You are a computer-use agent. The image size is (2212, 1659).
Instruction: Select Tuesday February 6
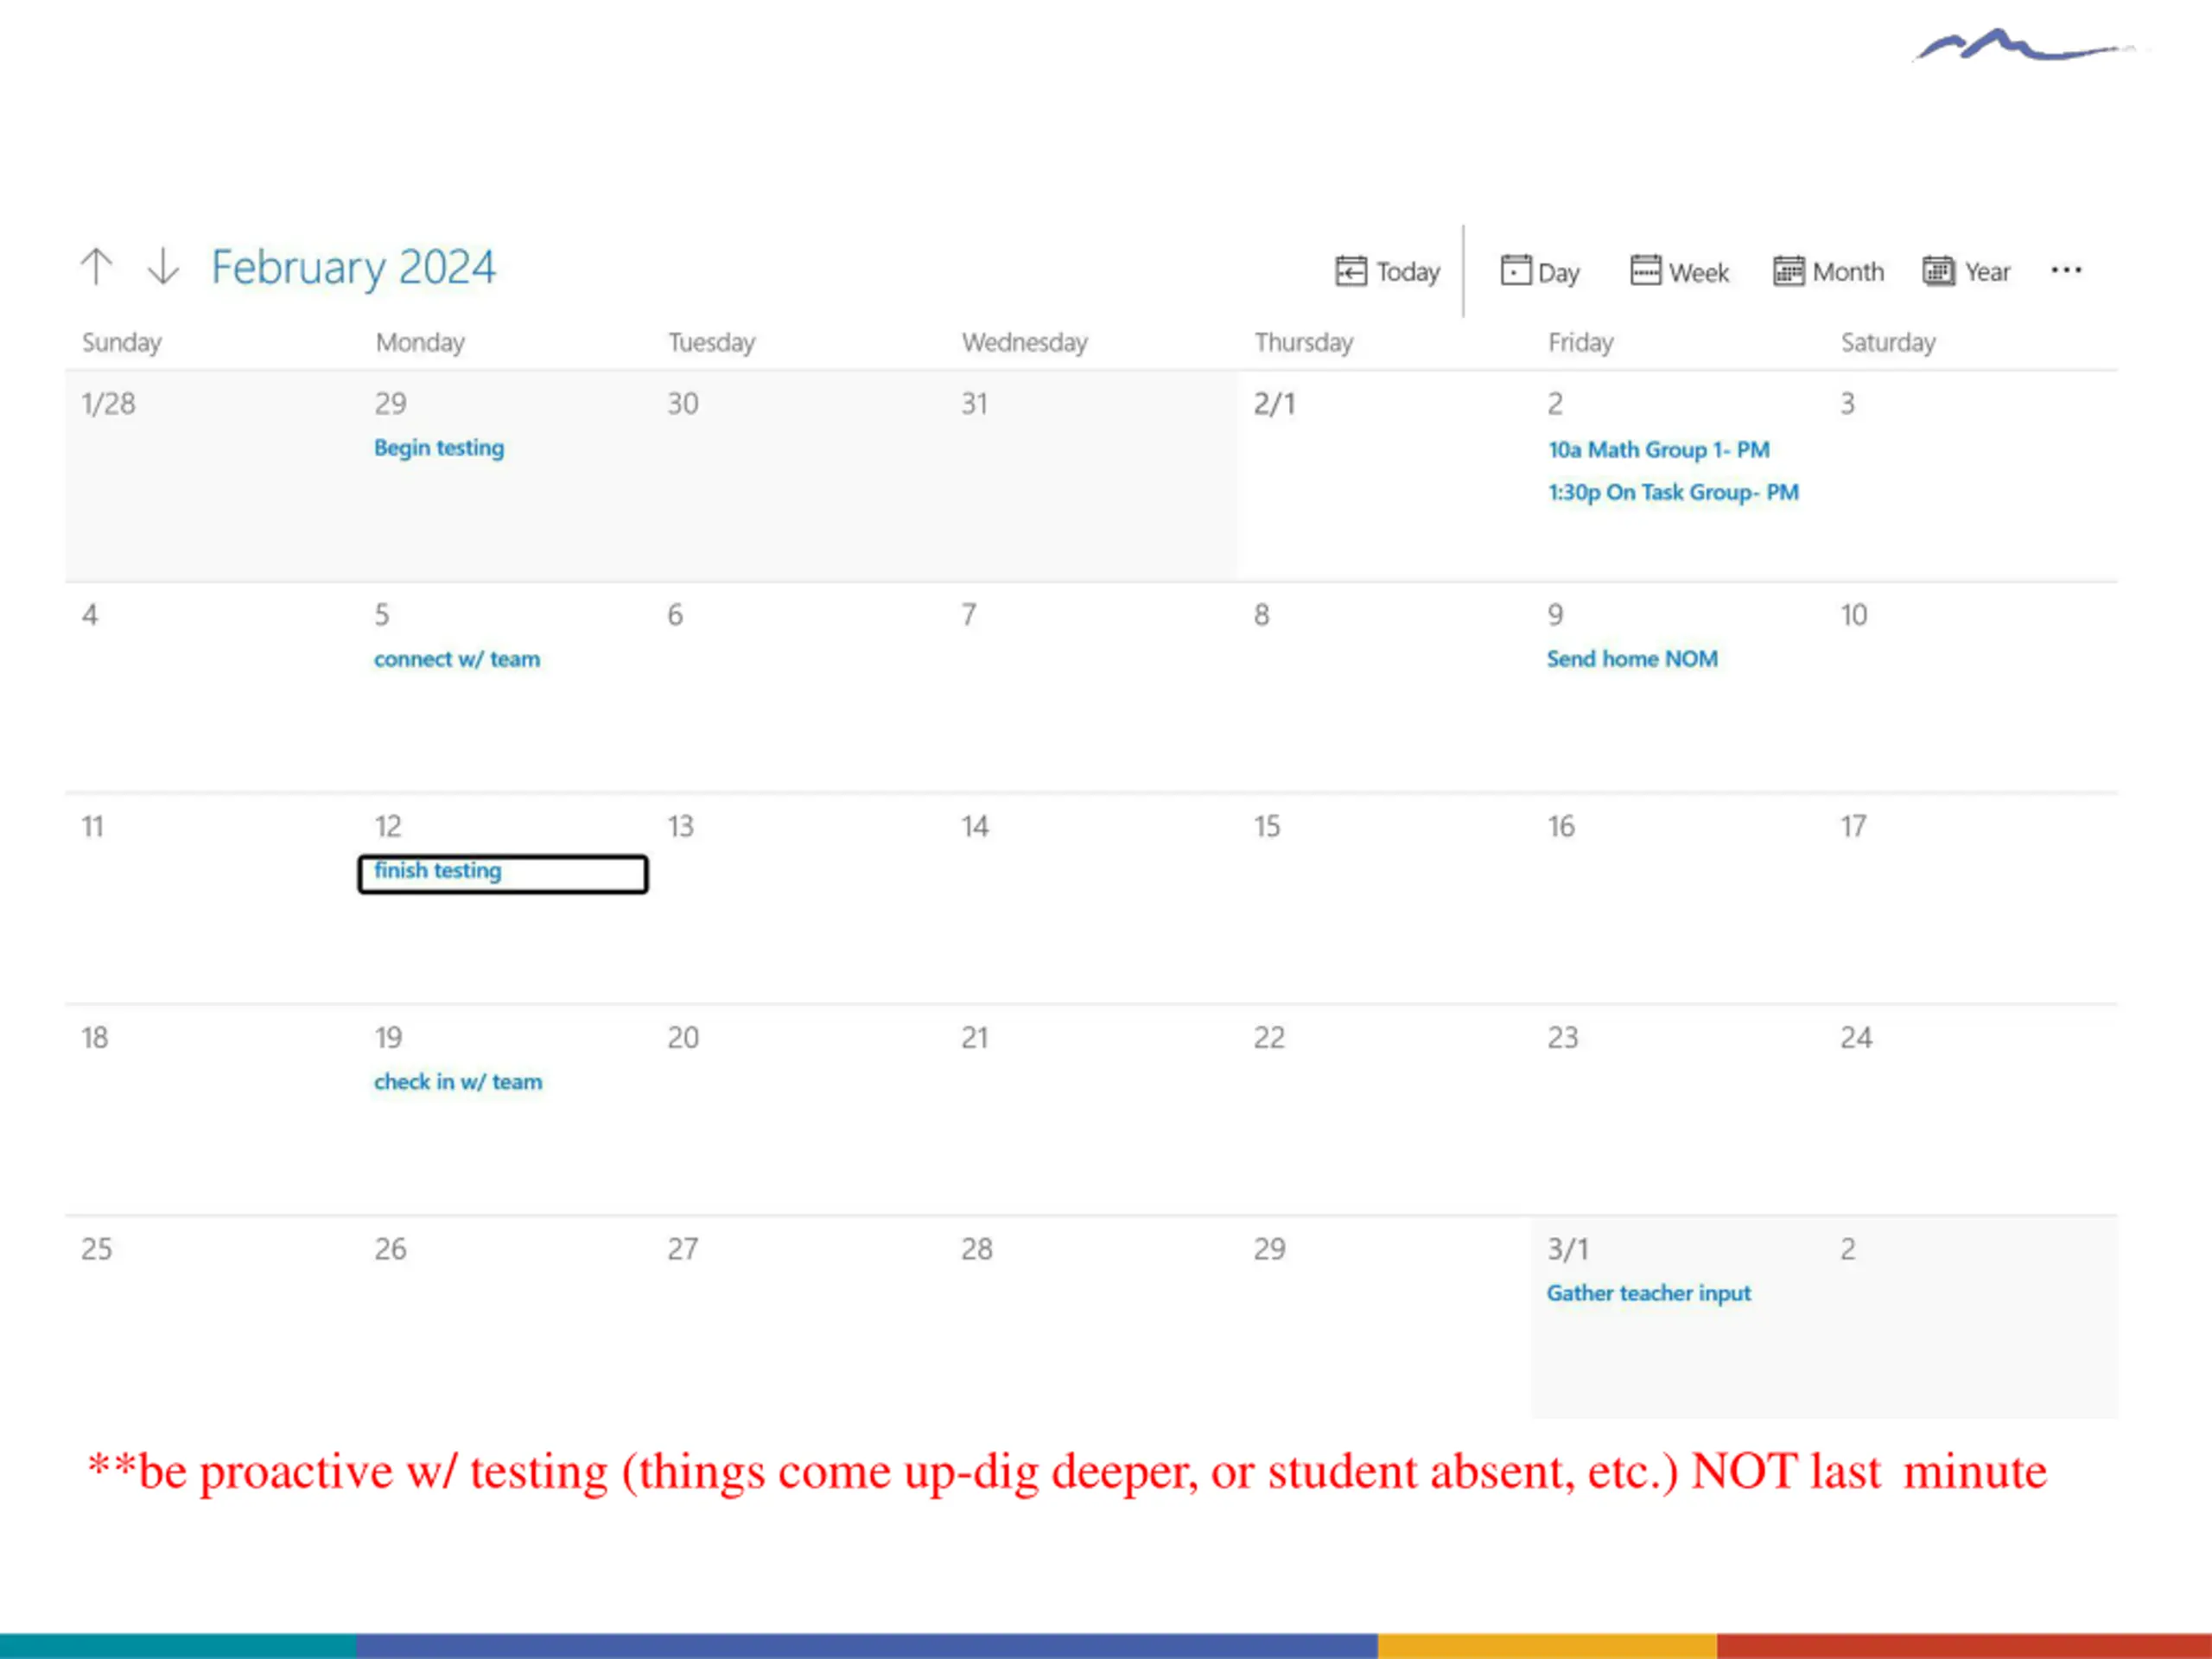tap(676, 615)
